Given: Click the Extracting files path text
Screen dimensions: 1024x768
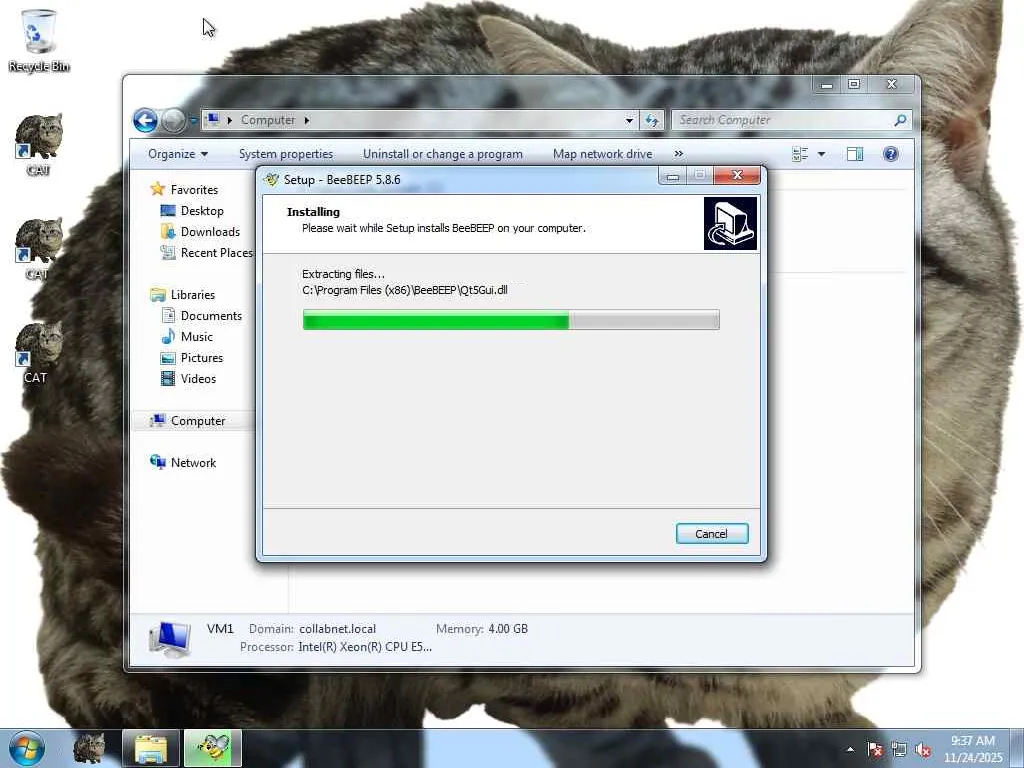Looking at the screenshot, I should tap(405, 290).
